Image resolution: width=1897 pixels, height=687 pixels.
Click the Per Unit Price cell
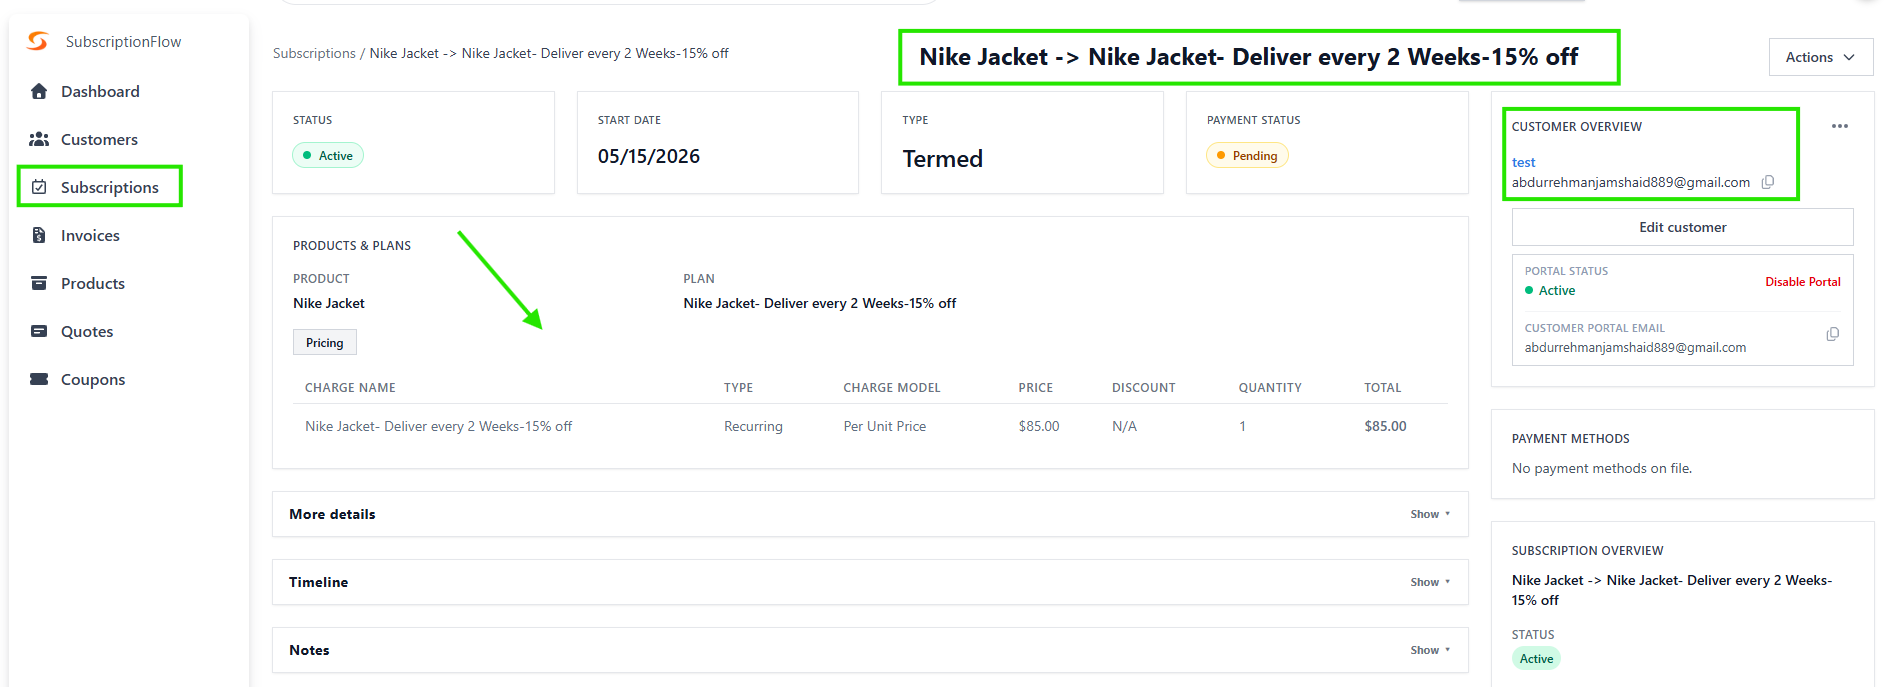(884, 426)
